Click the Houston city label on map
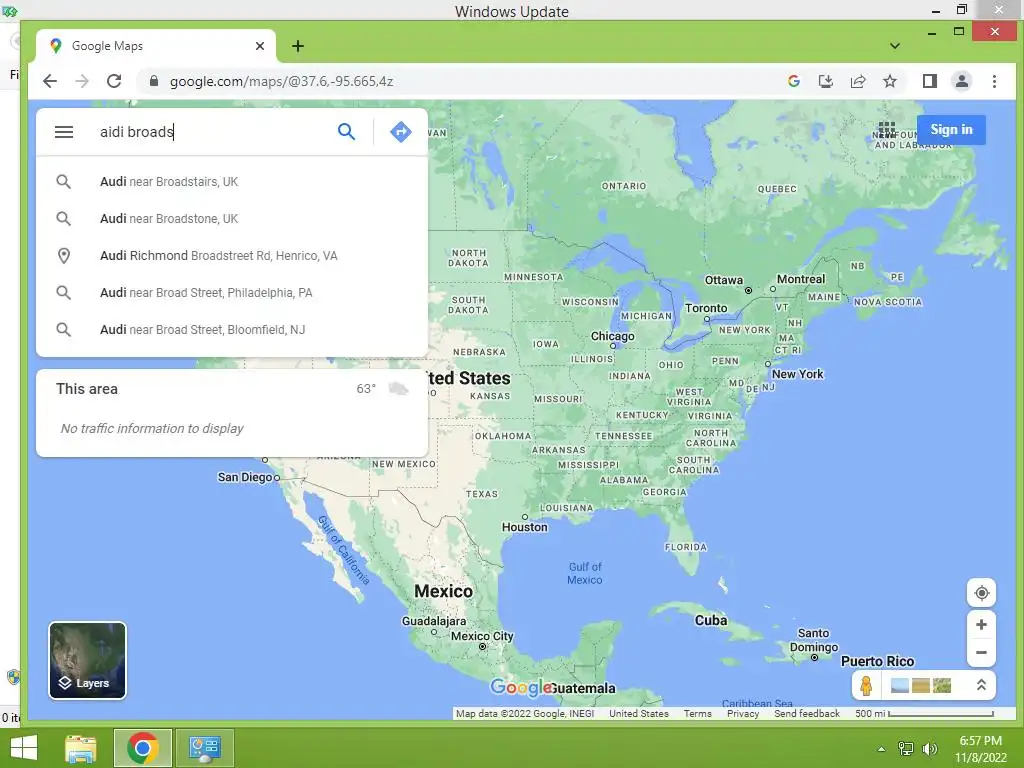The image size is (1024, 768). (x=524, y=527)
